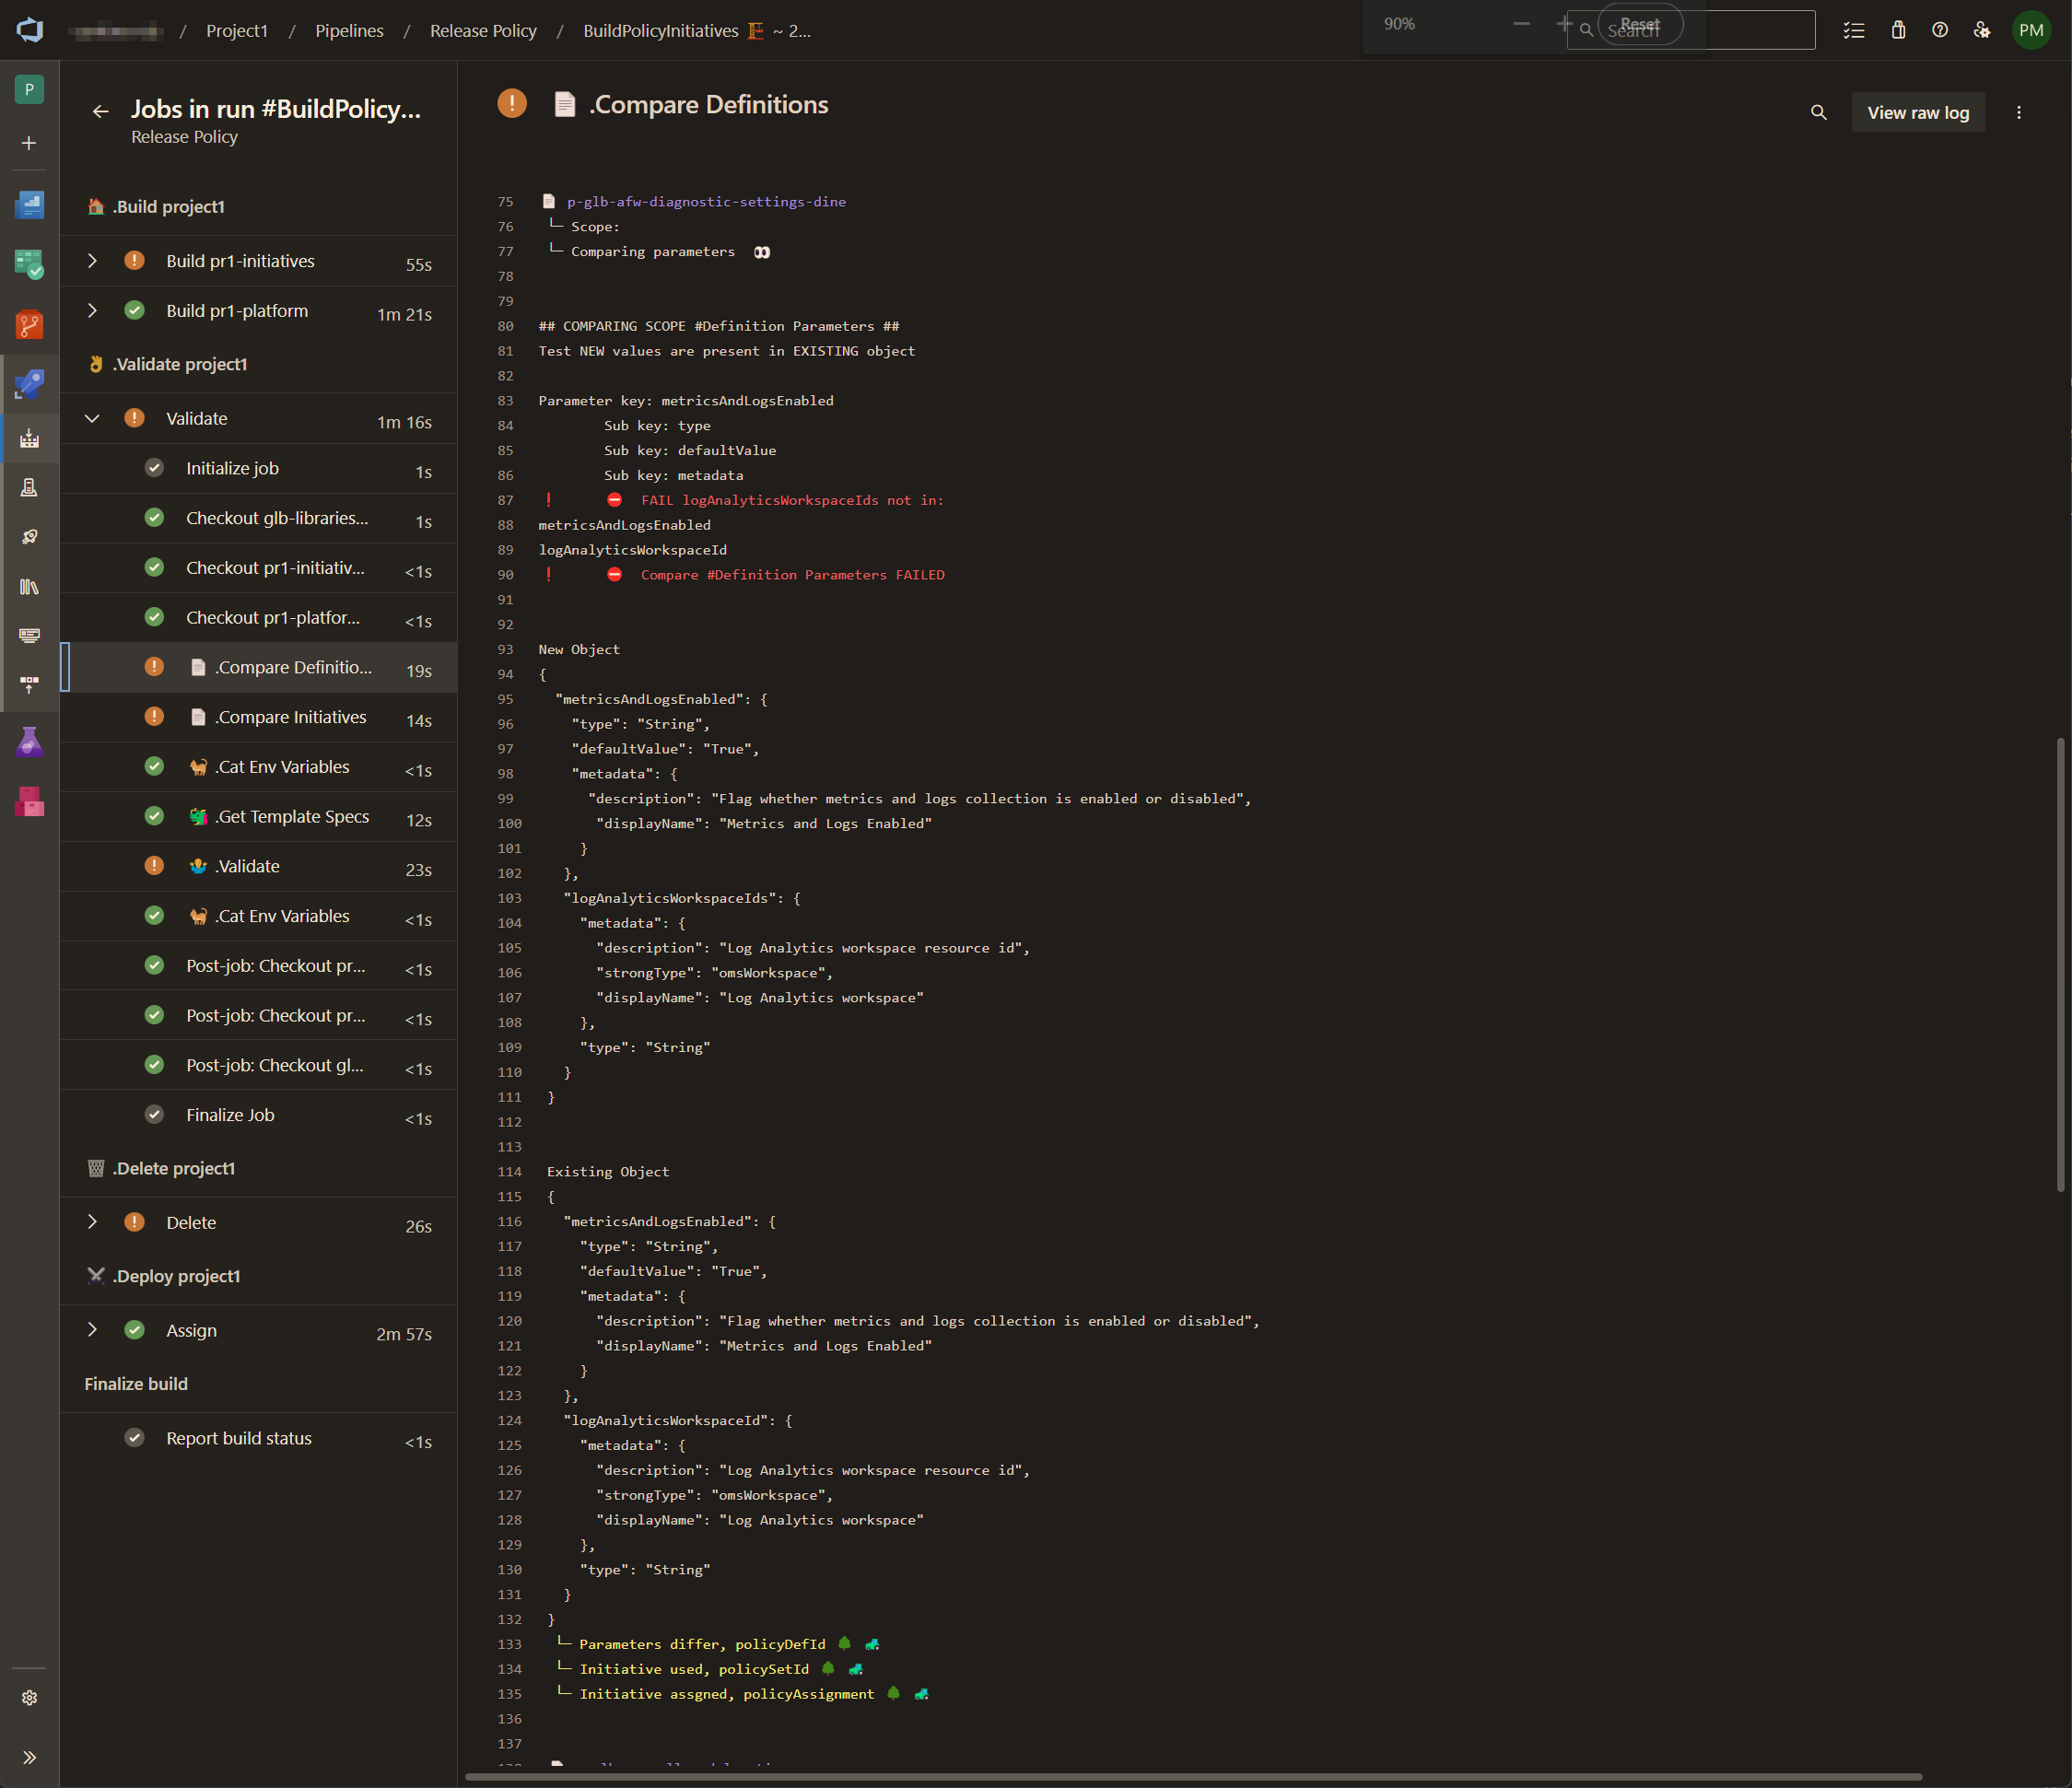The height and width of the screenshot is (1788, 2072).
Task: Expand the Build pr1-initiatives job row
Action: [93, 259]
